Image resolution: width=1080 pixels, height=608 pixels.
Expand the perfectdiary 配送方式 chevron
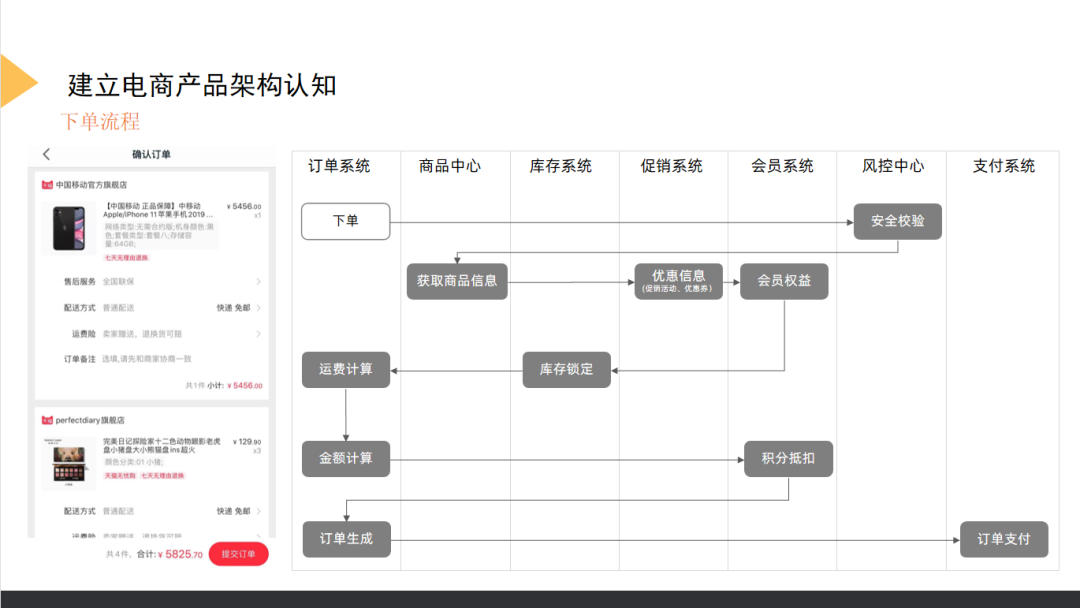(x=259, y=511)
